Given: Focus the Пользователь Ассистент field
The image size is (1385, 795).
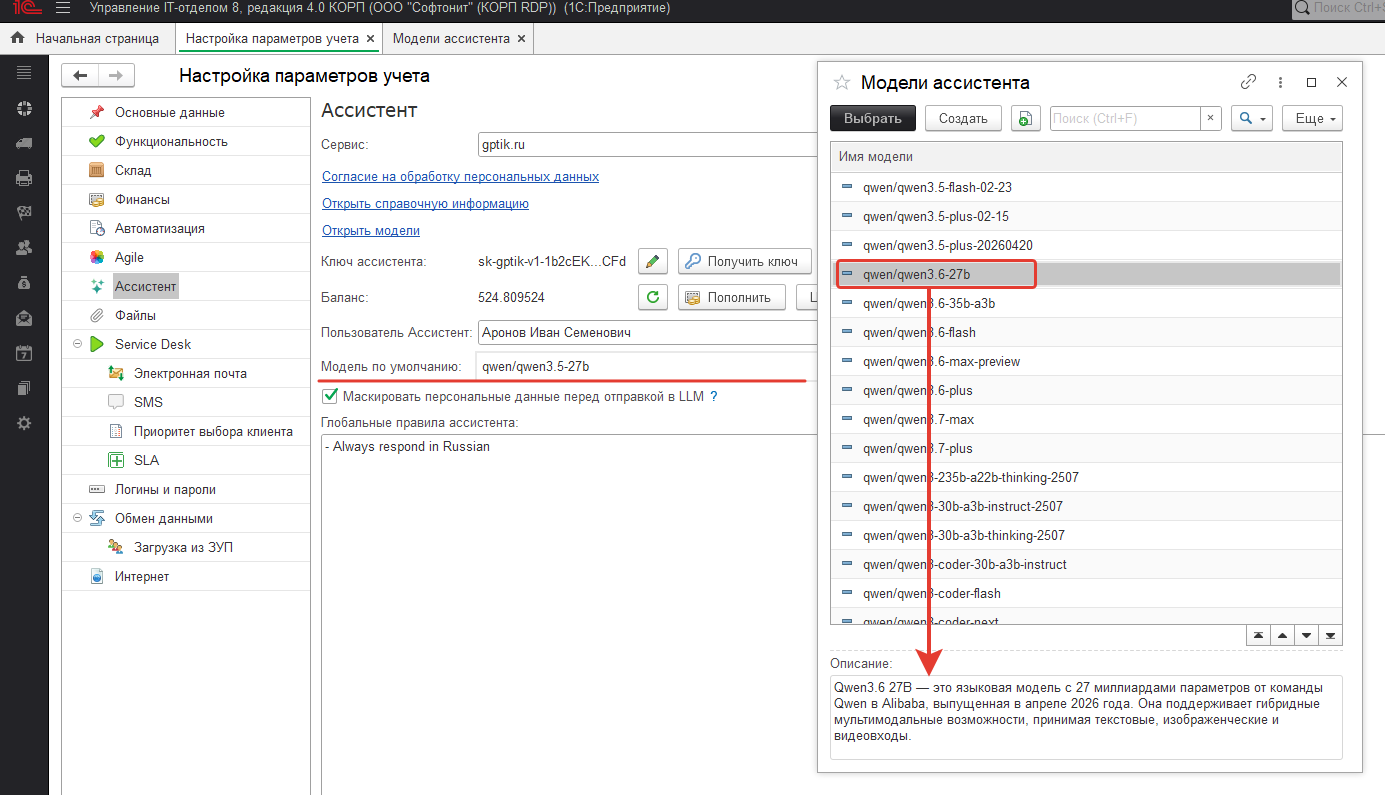Looking at the screenshot, I should pyautogui.click(x=646, y=332).
